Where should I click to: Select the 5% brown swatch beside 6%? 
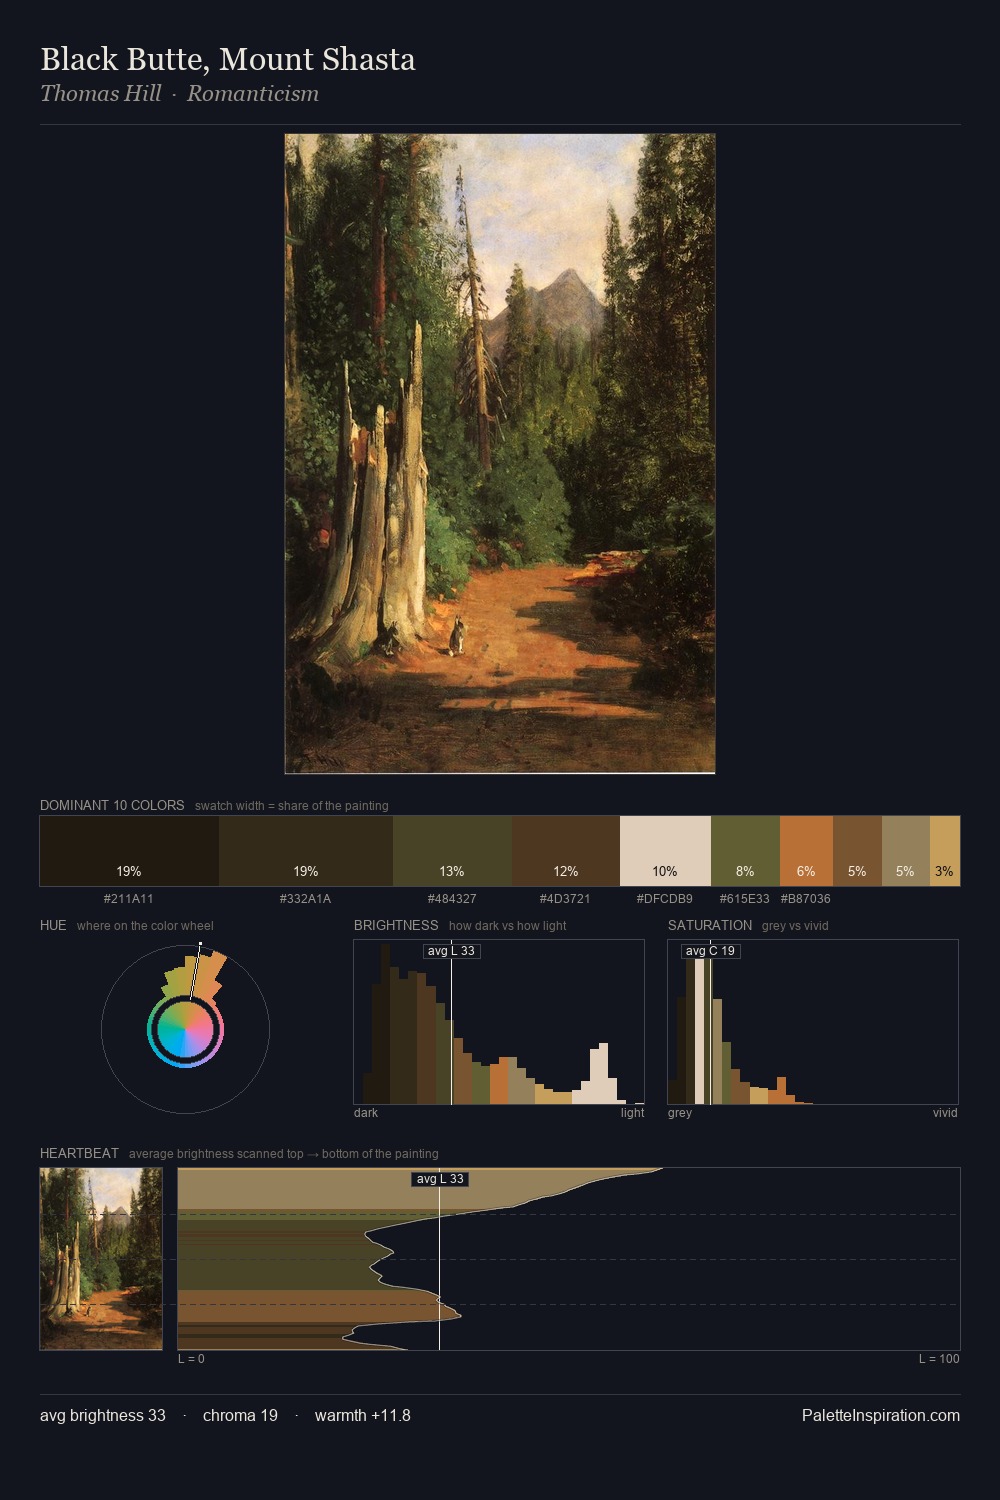pyautogui.click(x=857, y=851)
